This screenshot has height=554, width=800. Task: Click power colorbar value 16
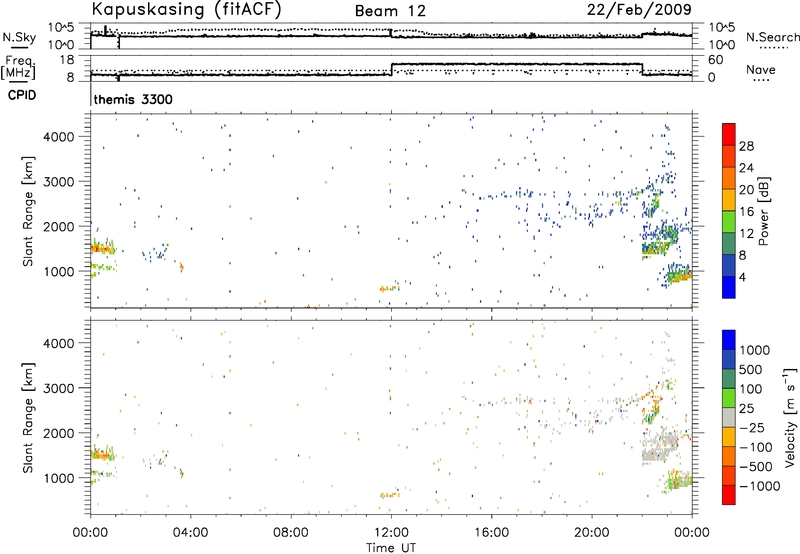[x=746, y=212]
